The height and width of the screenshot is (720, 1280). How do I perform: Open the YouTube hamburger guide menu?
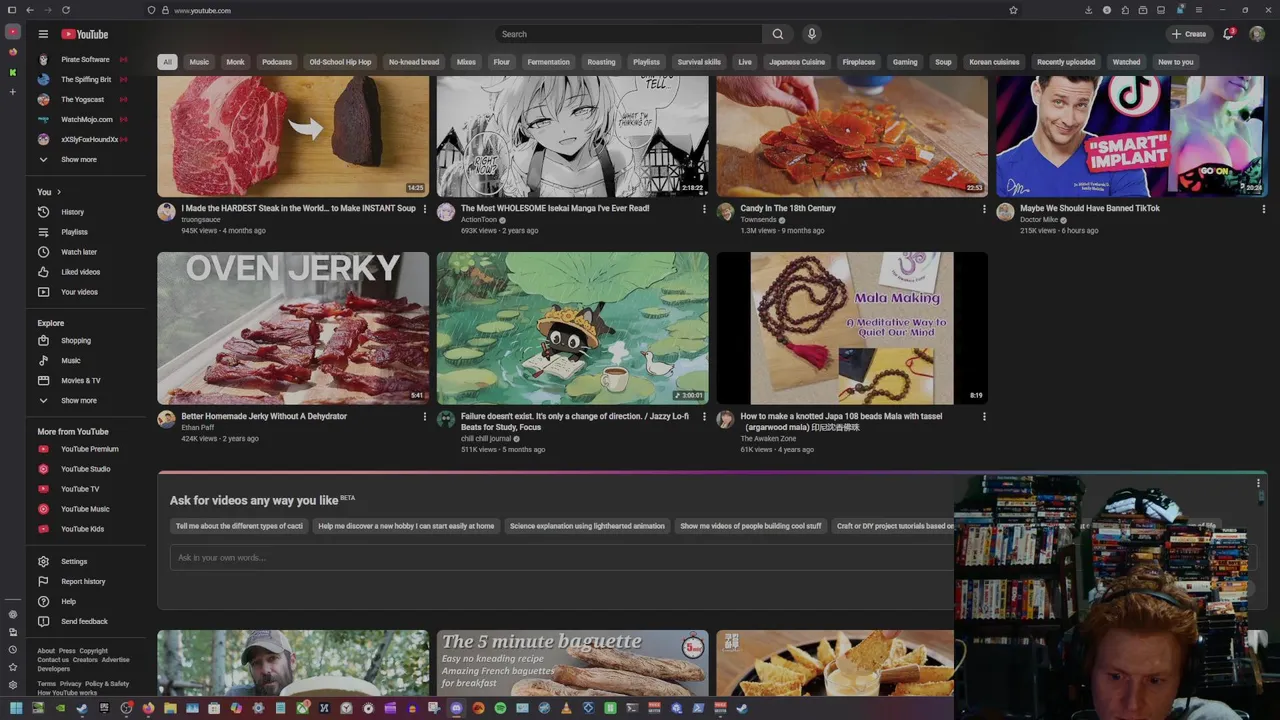point(43,34)
